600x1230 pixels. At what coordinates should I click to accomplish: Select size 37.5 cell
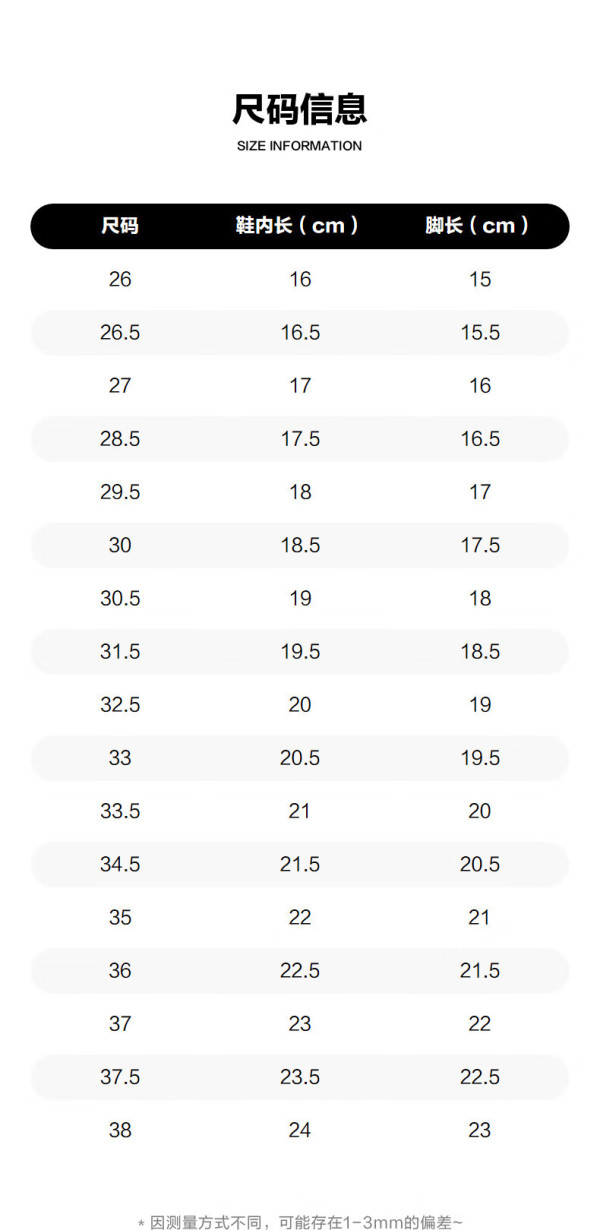120,1077
